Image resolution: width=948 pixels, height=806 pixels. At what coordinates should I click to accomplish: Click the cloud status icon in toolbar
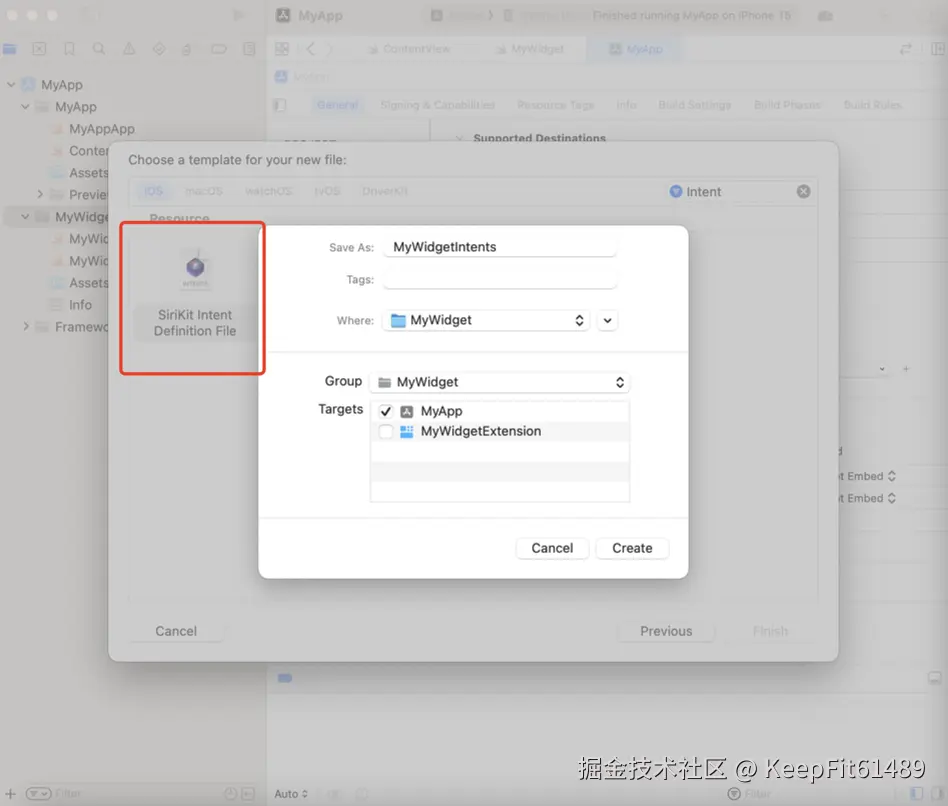pyautogui.click(x=825, y=16)
